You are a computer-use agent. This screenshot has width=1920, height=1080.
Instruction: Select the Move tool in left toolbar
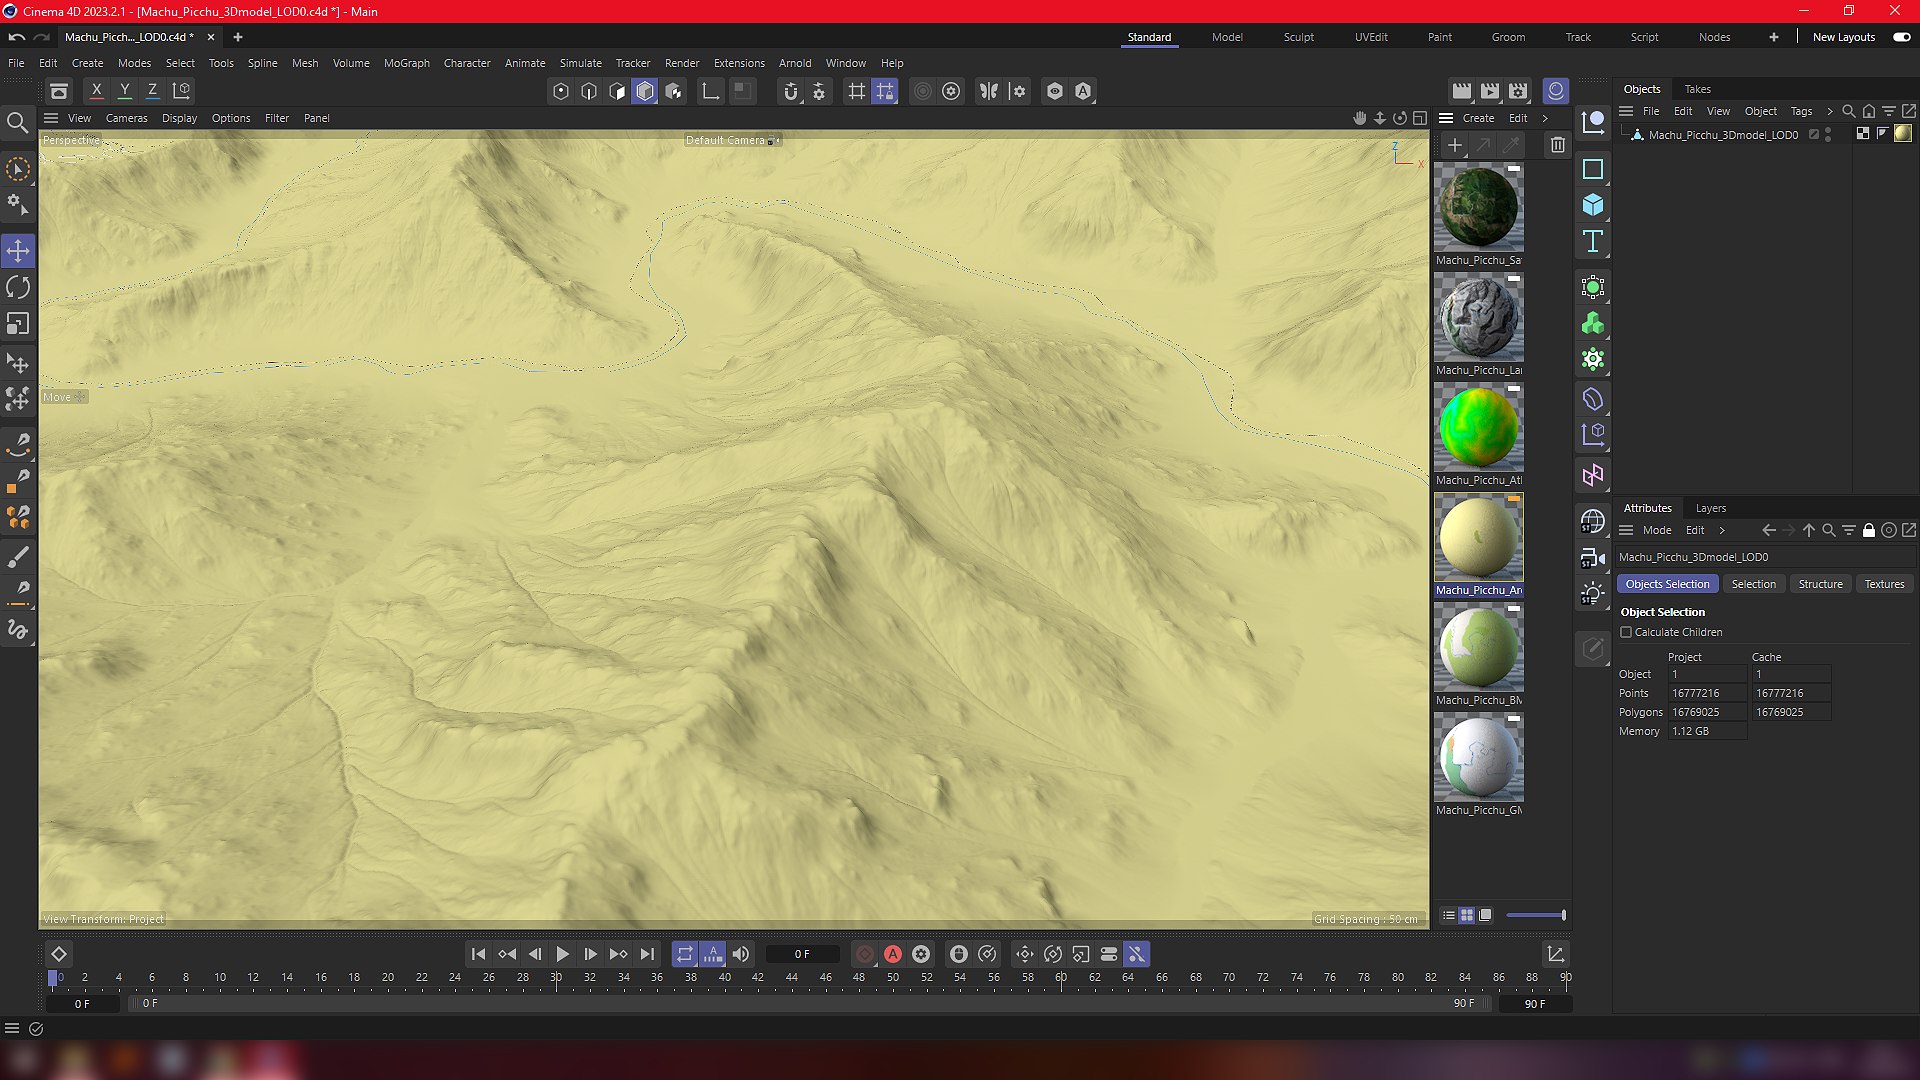[18, 250]
